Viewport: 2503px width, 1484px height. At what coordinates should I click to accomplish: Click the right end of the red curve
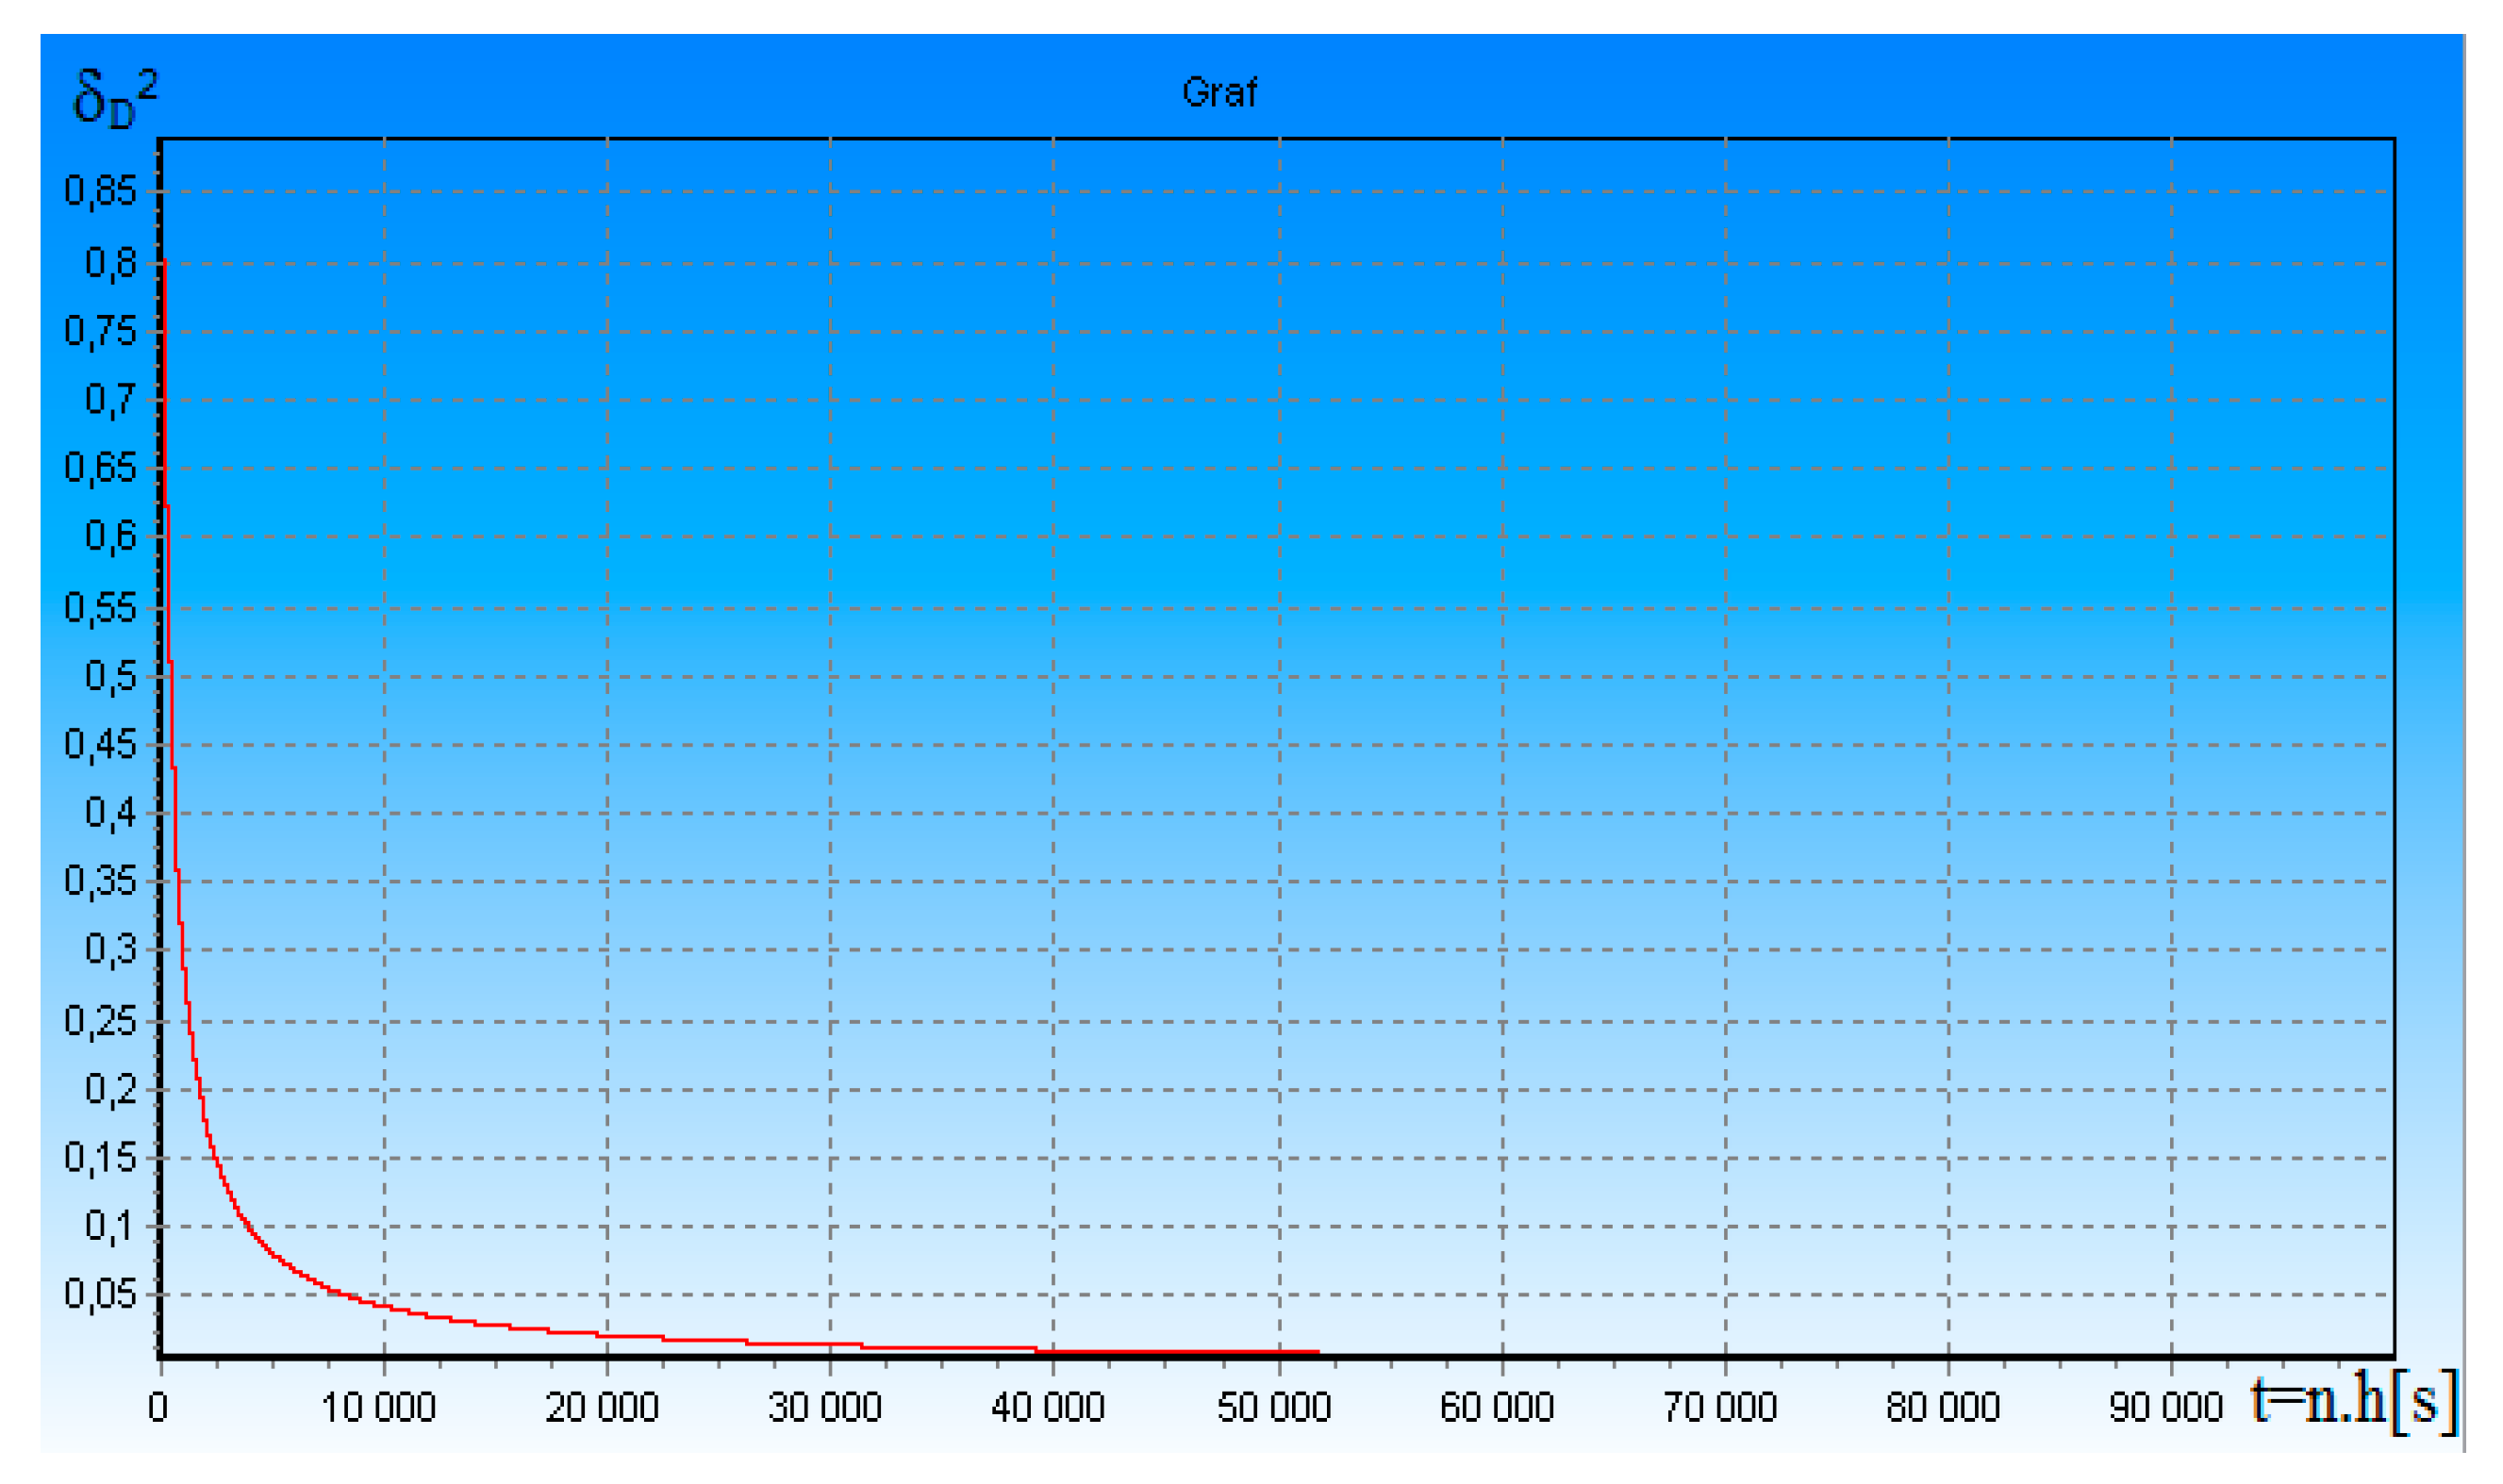pyautogui.click(x=1317, y=1352)
